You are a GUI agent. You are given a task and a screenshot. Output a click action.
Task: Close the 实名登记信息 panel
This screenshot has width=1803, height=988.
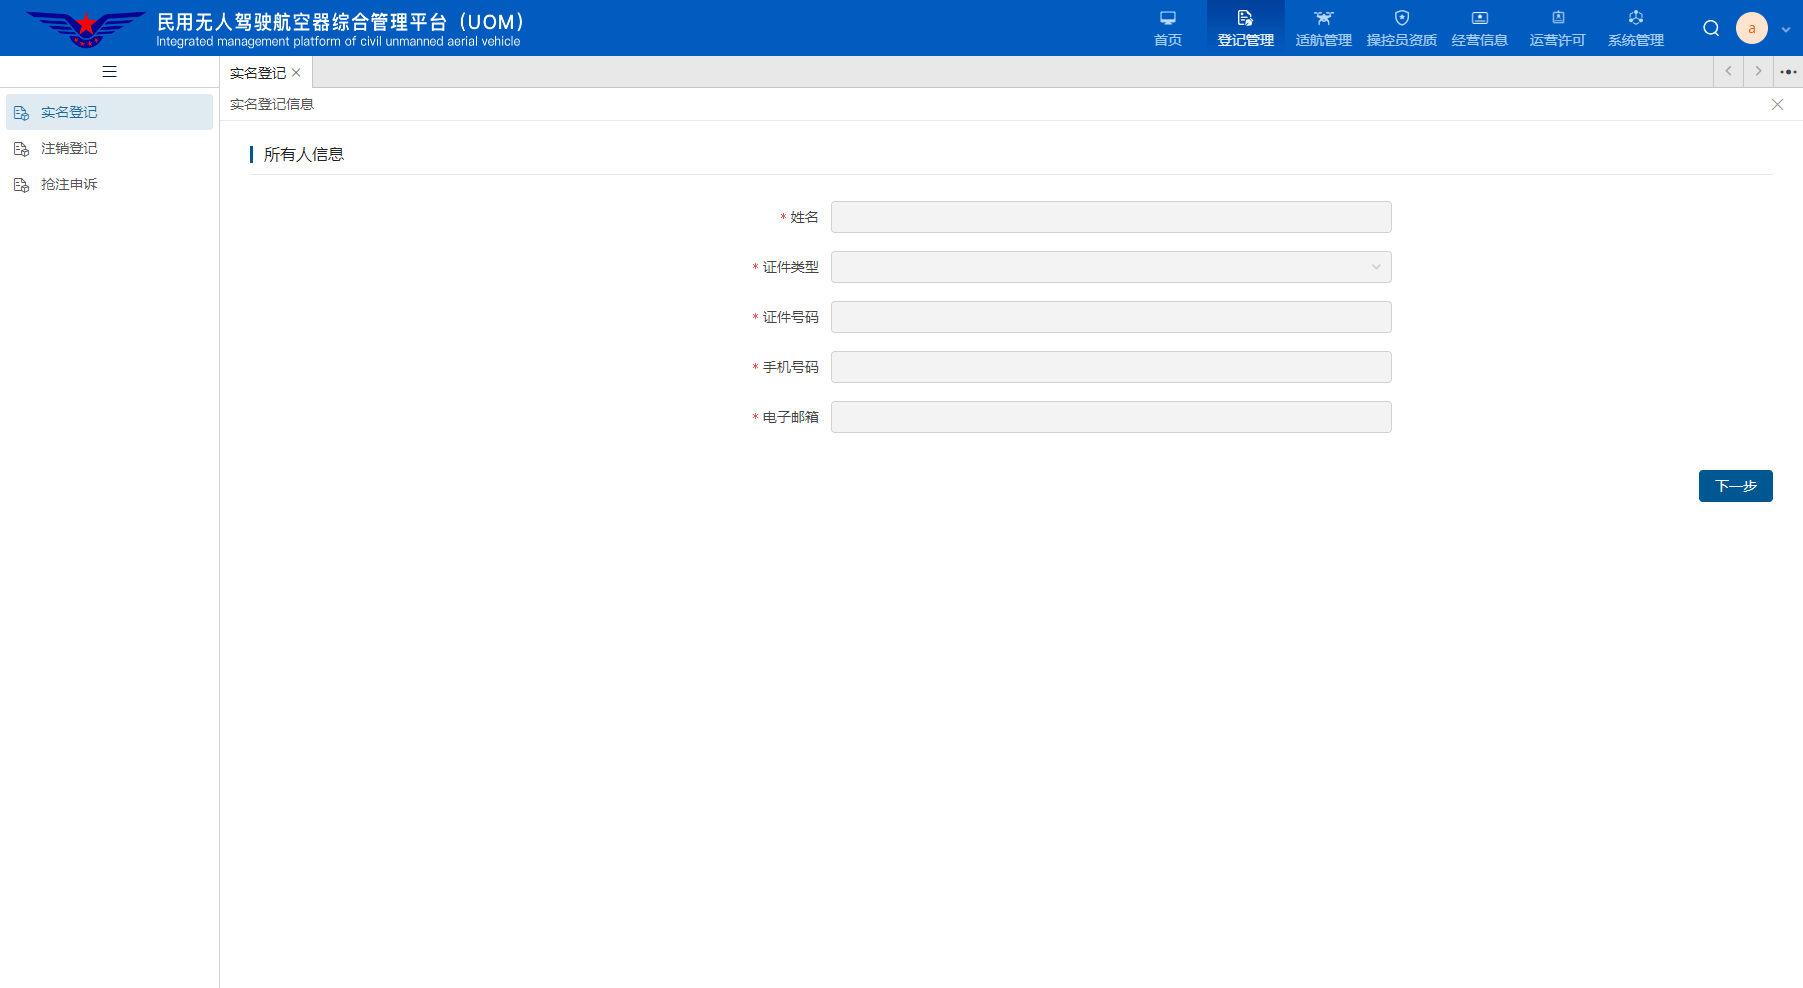1777,104
